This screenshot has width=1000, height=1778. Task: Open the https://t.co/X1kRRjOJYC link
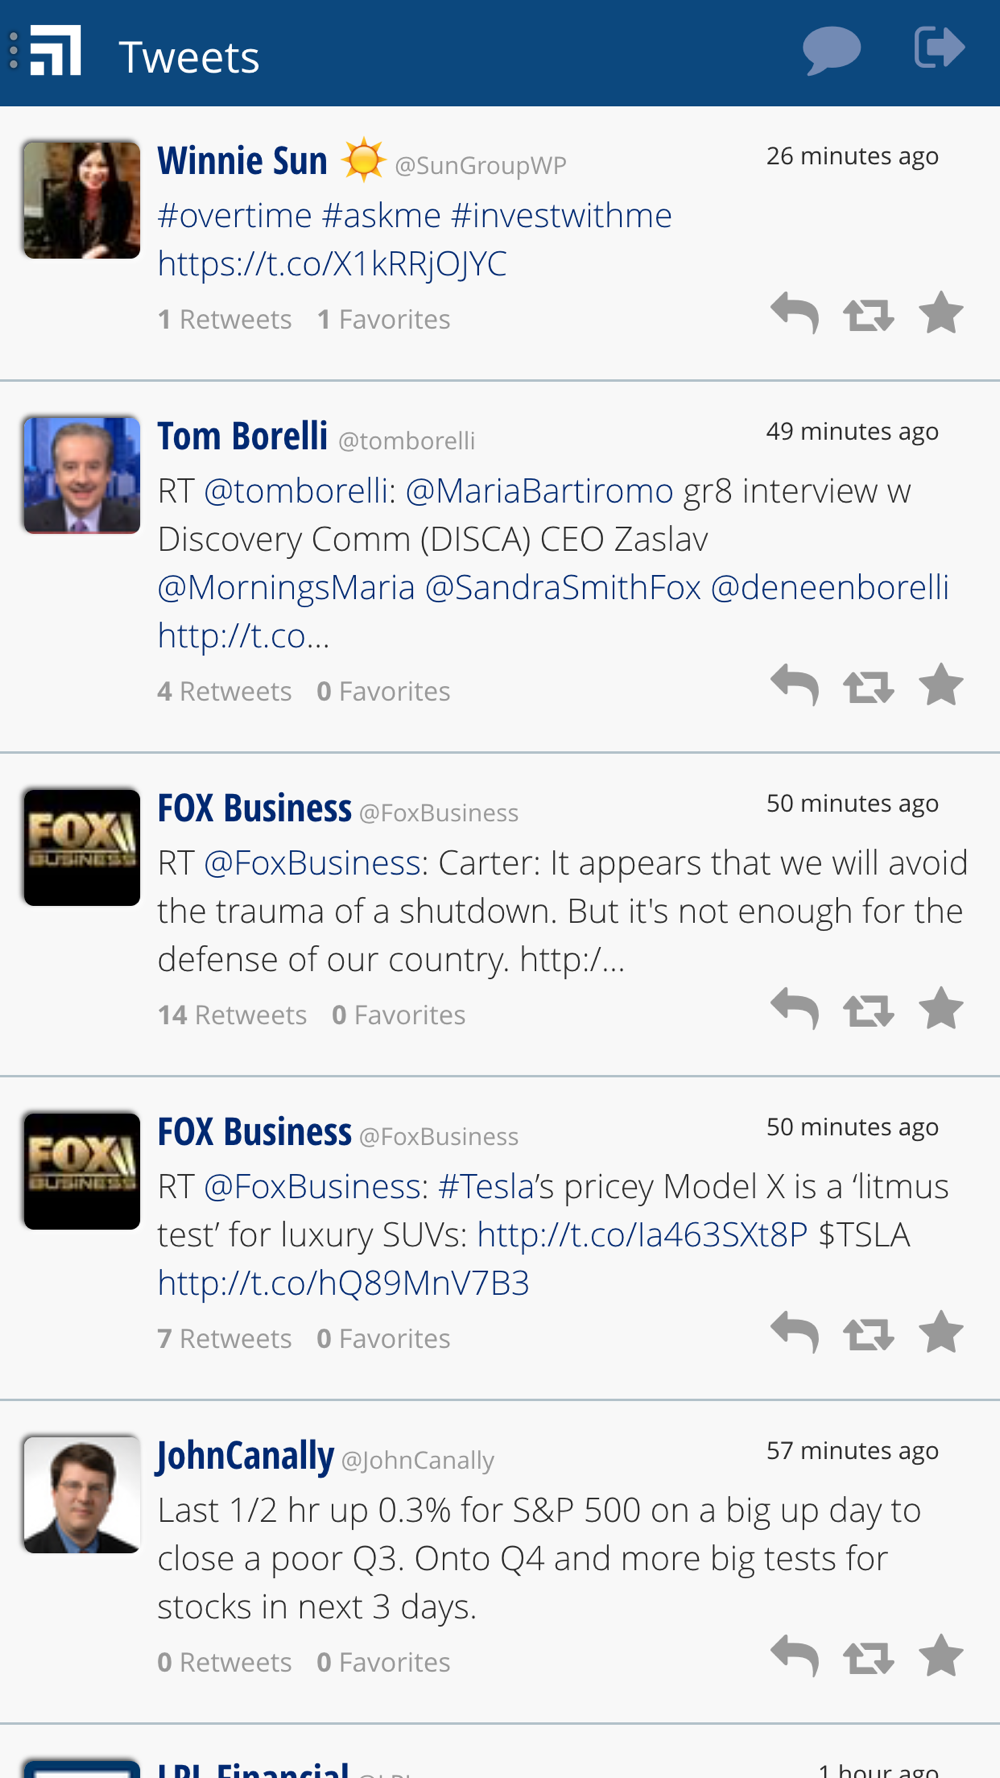pyautogui.click(x=332, y=264)
